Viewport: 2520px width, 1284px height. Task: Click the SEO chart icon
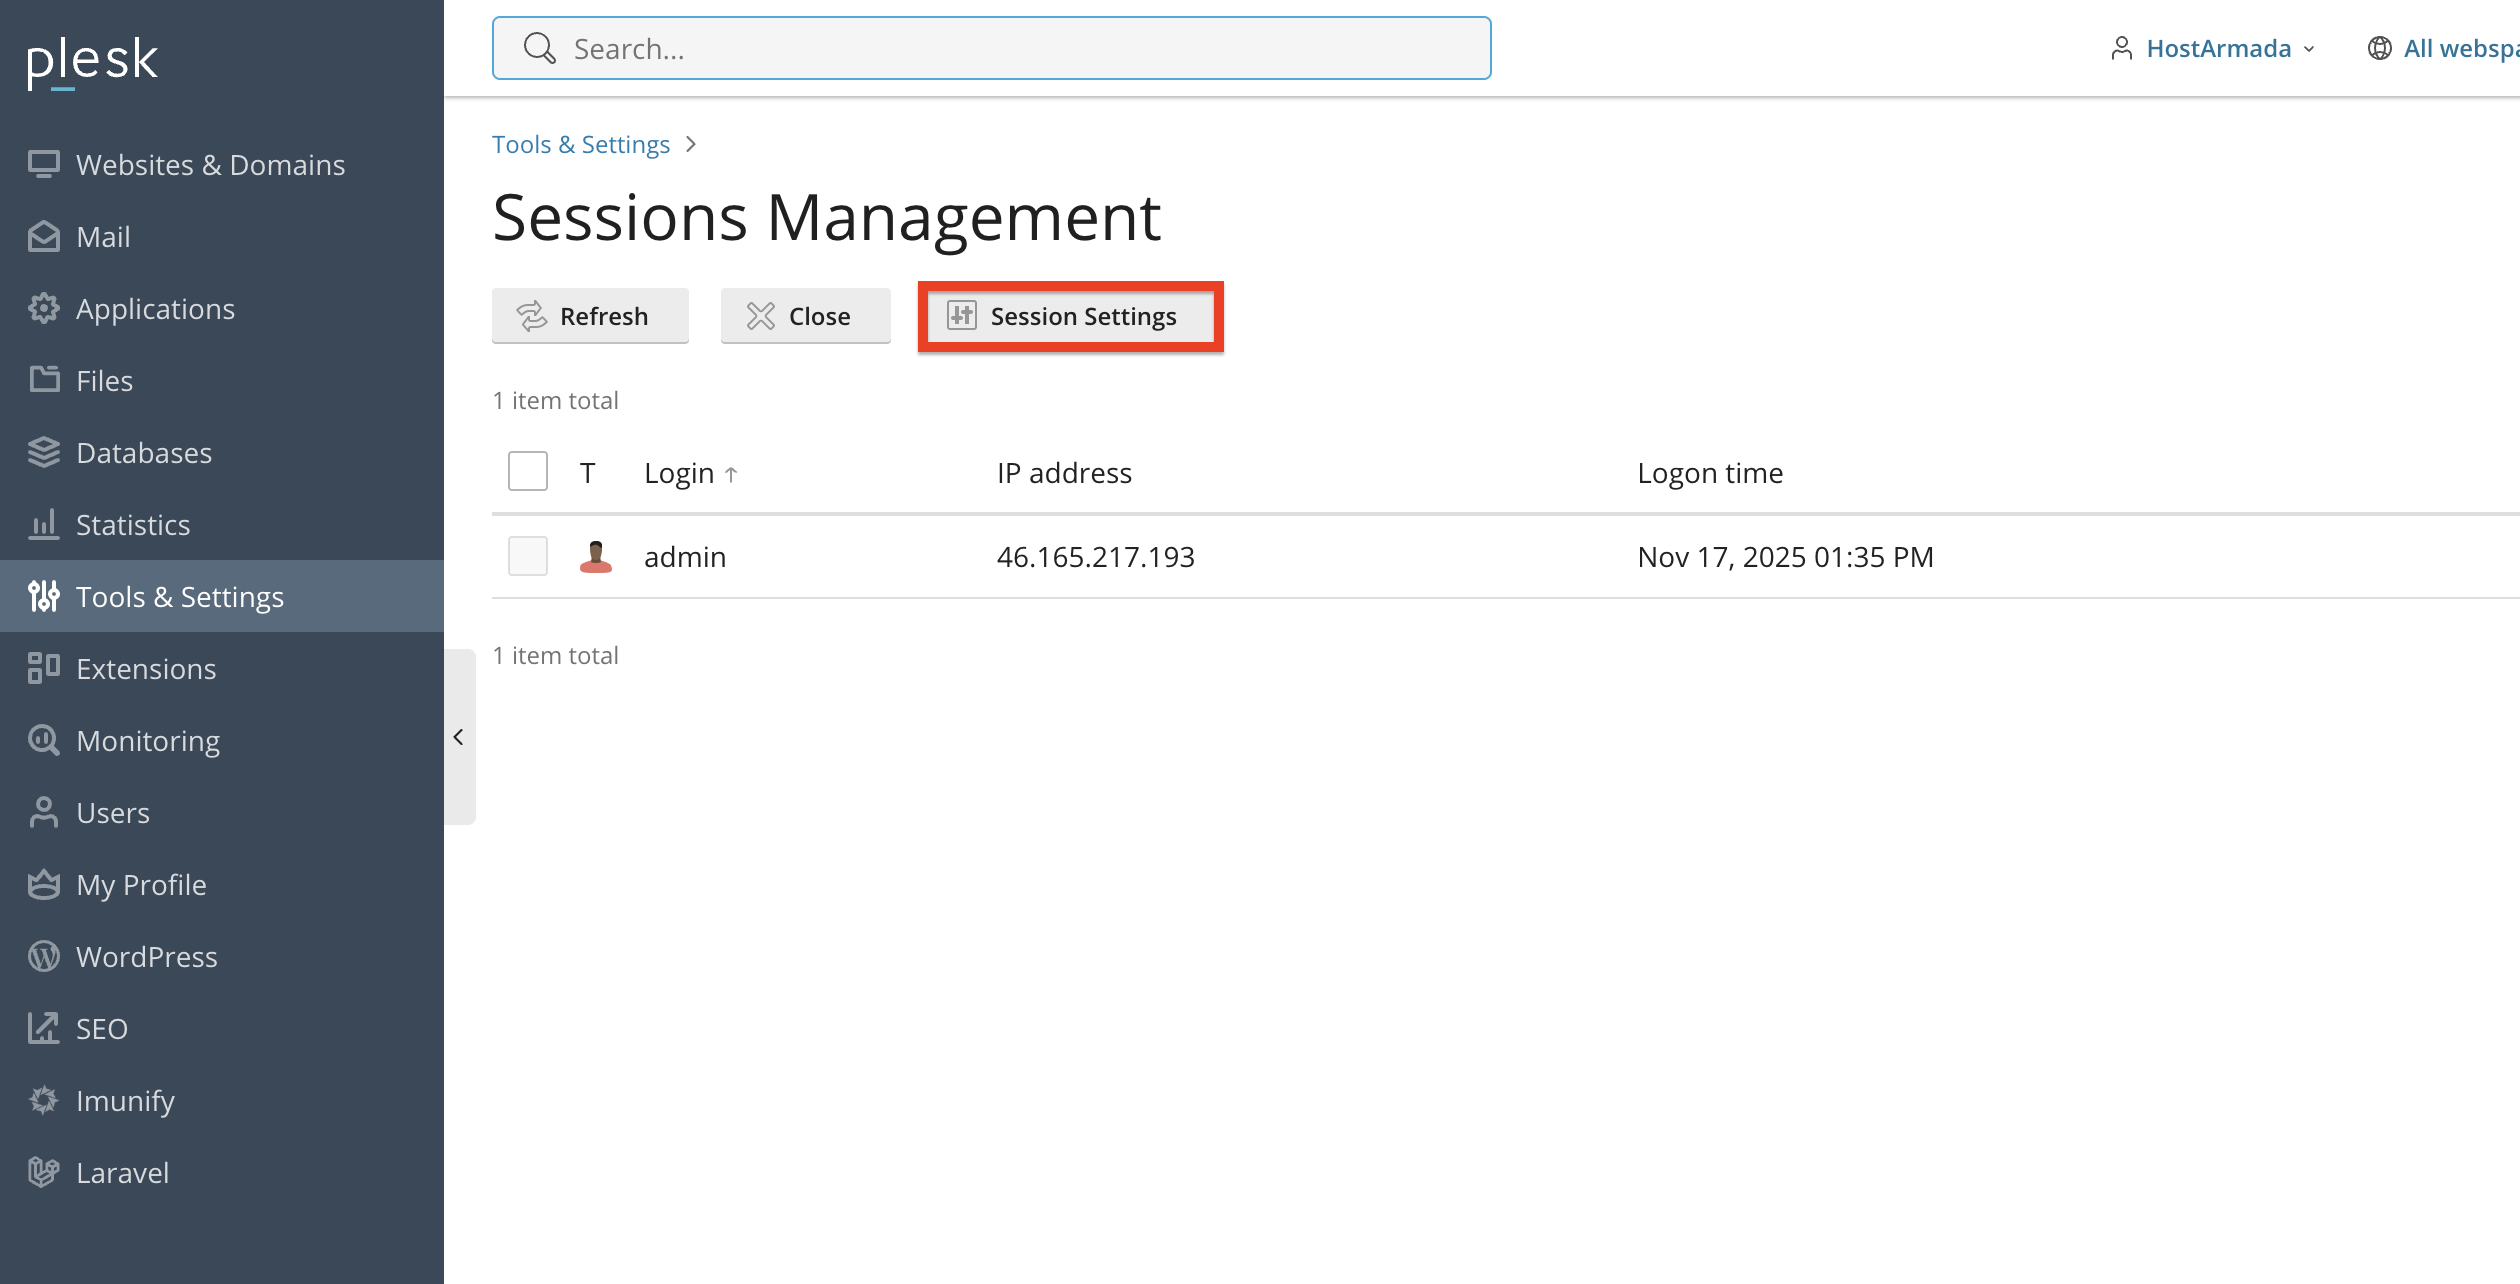(44, 1028)
